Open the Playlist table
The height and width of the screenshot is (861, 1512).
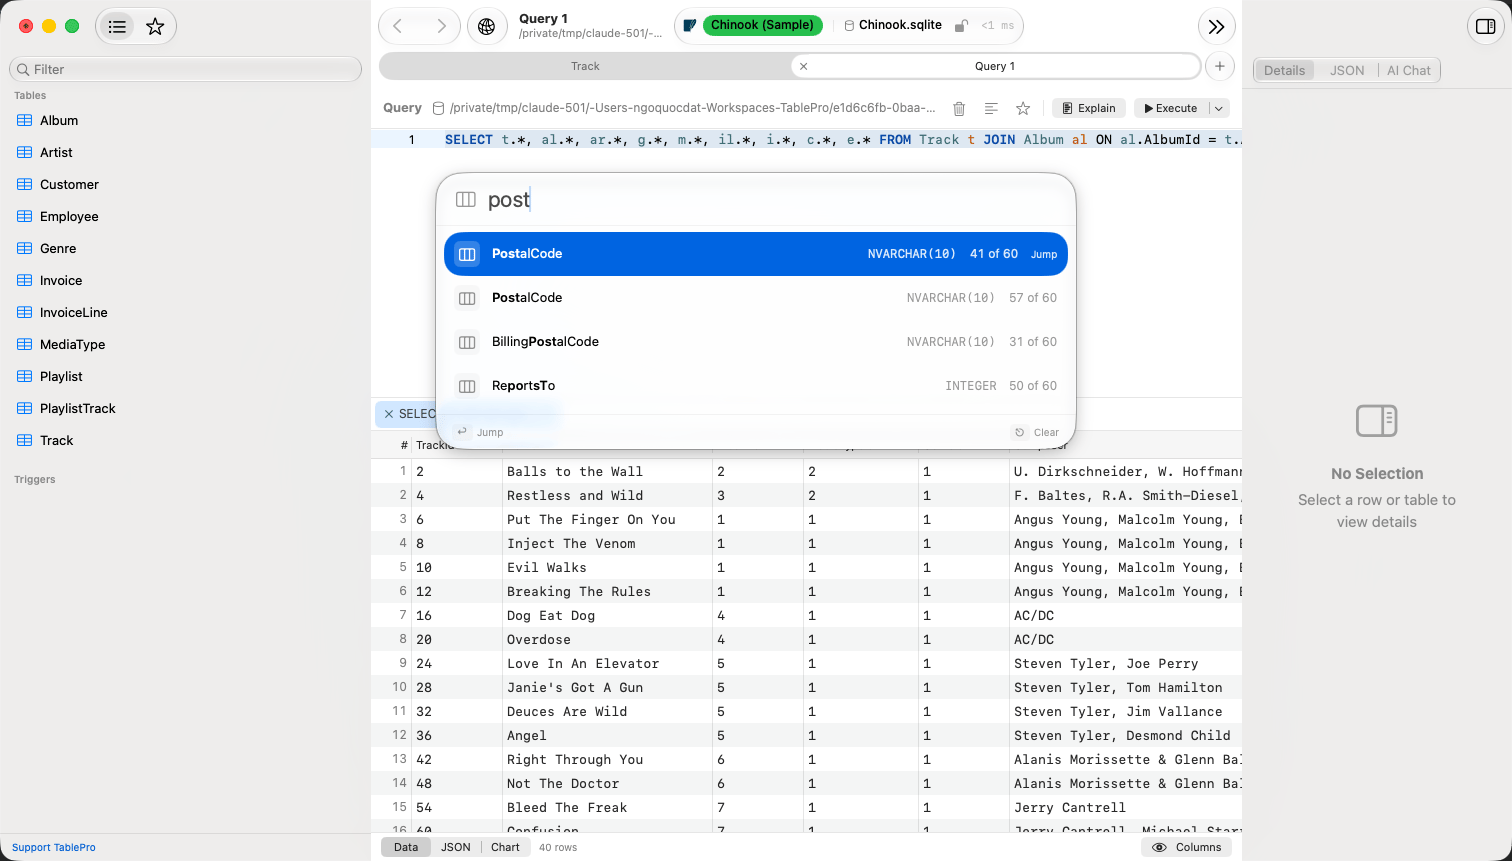point(61,376)
